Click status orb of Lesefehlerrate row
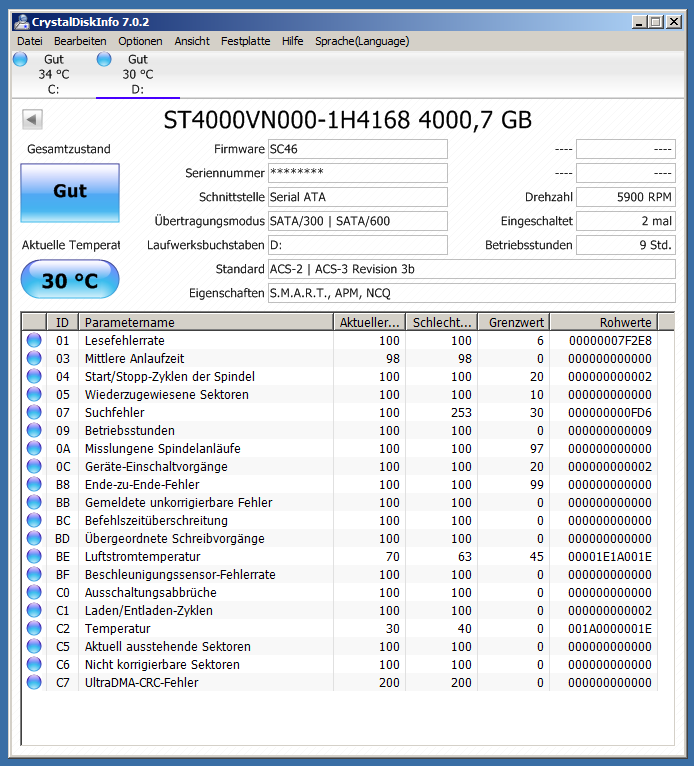The height and width of the screenshot is (766, 694). [34, 340]
